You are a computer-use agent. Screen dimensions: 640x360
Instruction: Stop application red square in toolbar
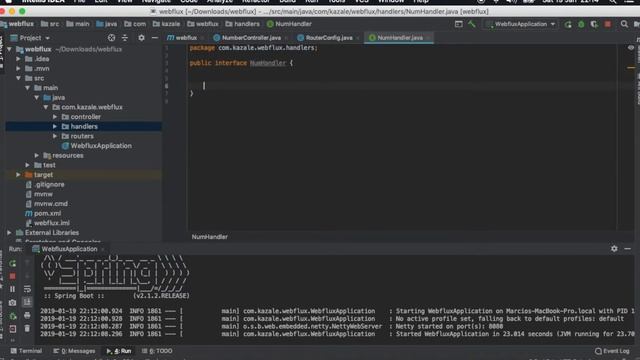tap(608, 24)
